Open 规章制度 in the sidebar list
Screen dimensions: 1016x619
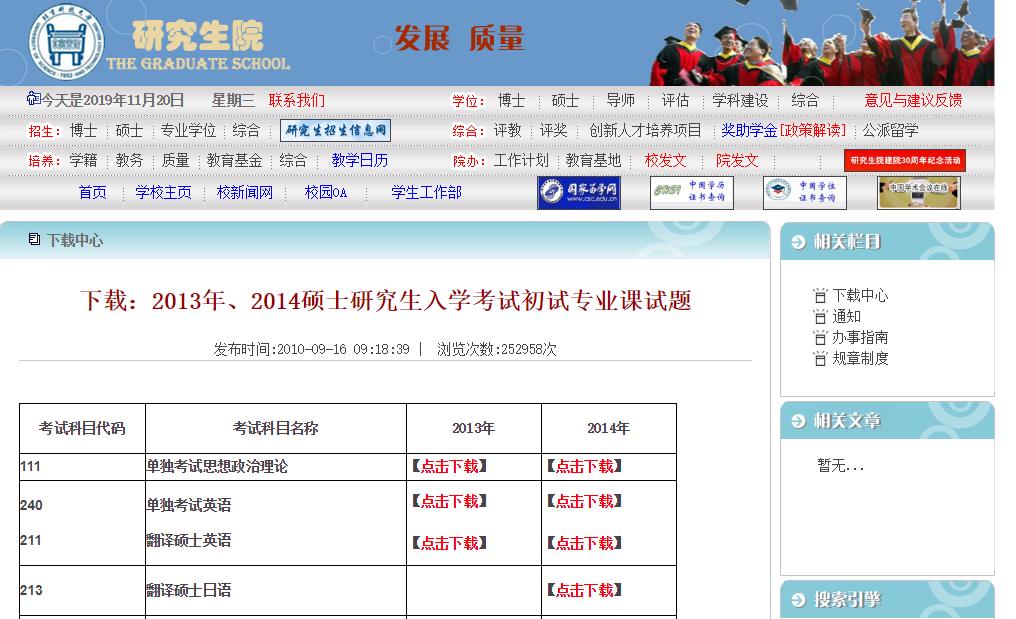(860, 358)
